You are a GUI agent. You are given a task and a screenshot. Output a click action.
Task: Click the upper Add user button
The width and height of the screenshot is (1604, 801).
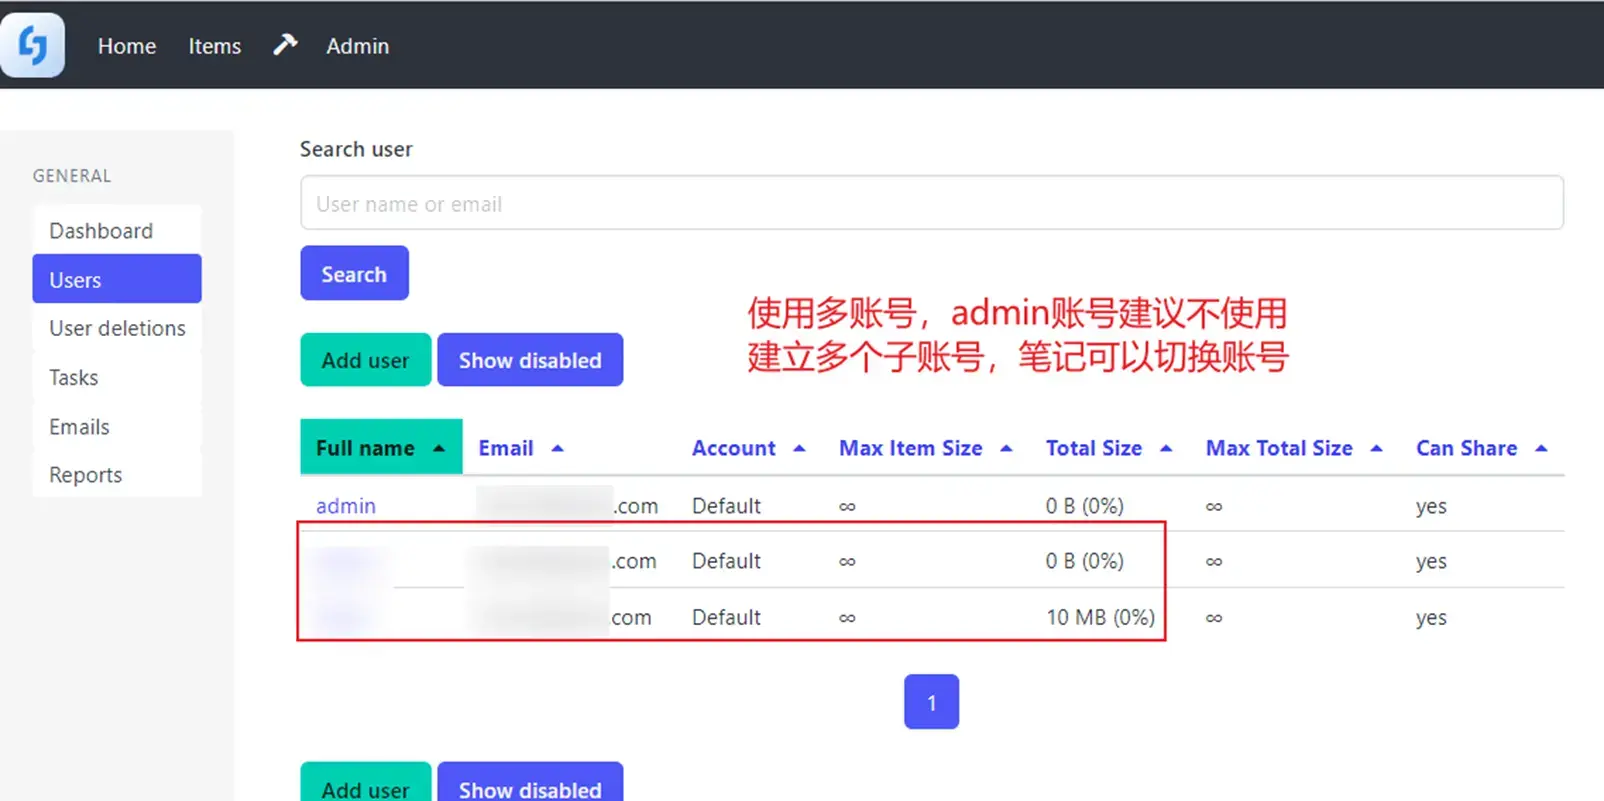click(365, 360)
